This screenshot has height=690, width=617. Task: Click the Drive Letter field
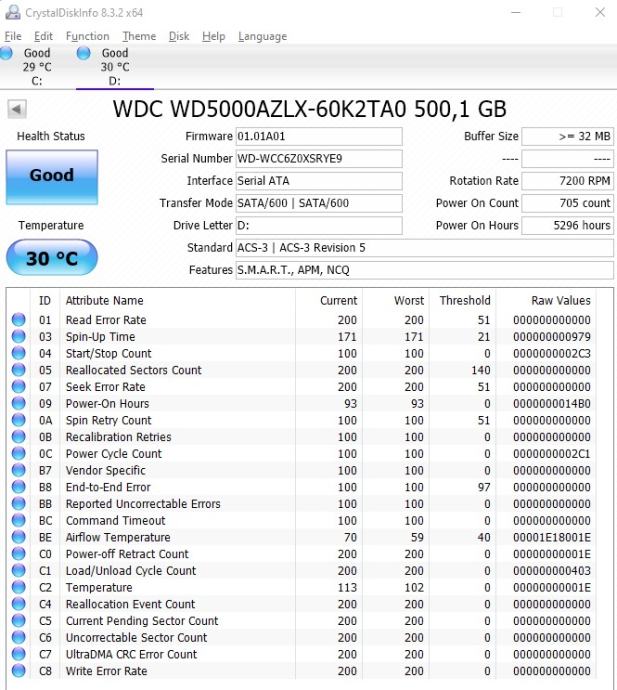[x=319, y=225]
